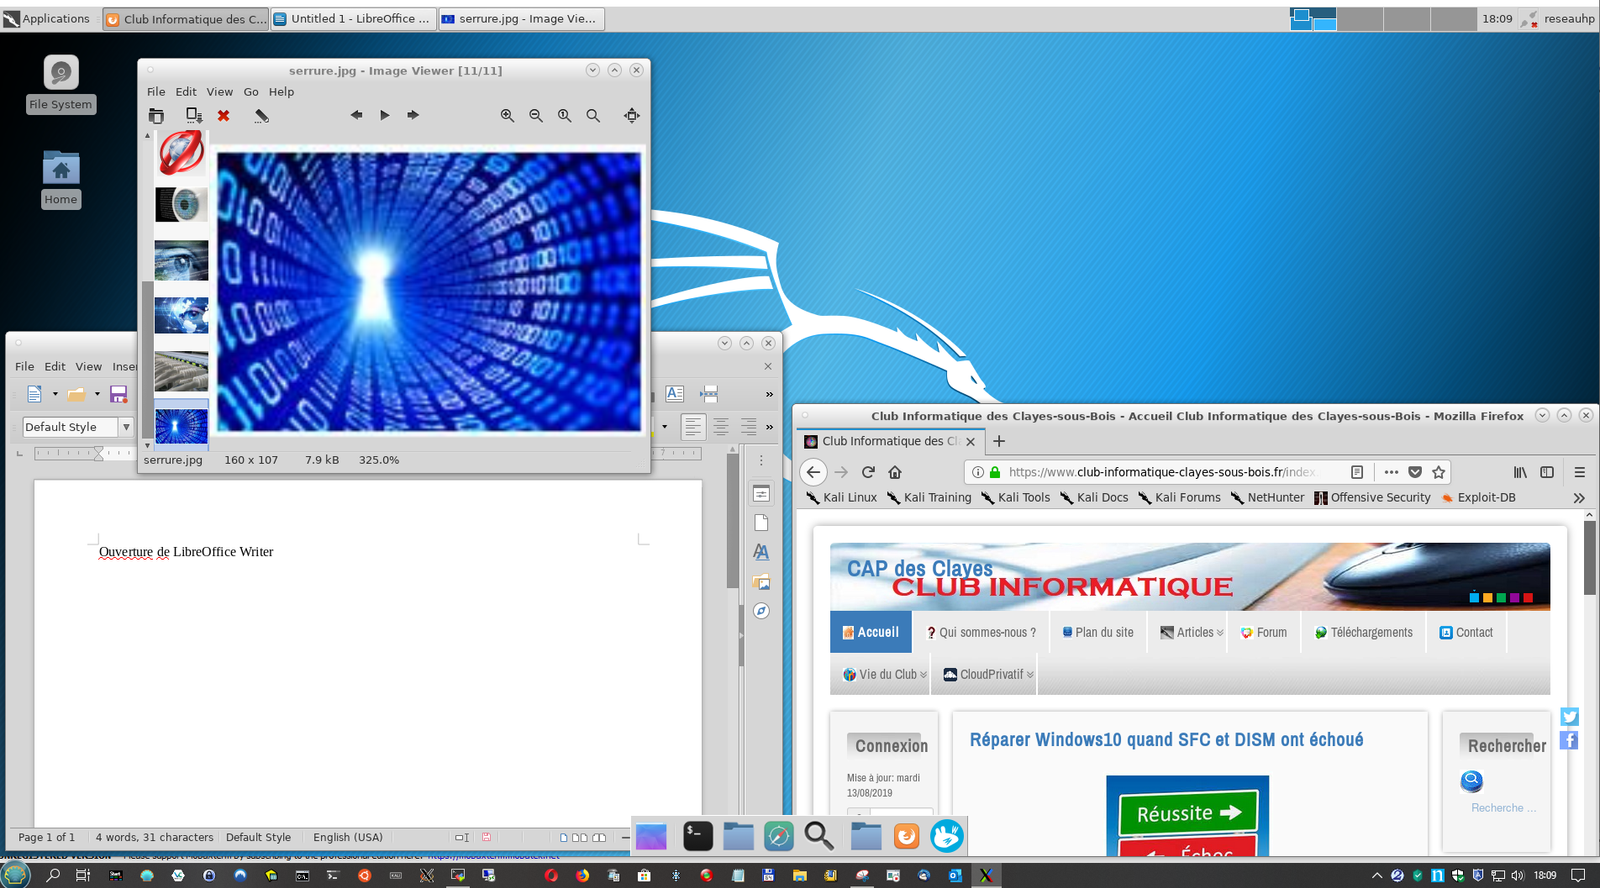The height and width of the screenshot is (888, 1600).
Task: Open article Réparer Windows10 quand SFC et DISM
Action: (x=1166, y=740)
